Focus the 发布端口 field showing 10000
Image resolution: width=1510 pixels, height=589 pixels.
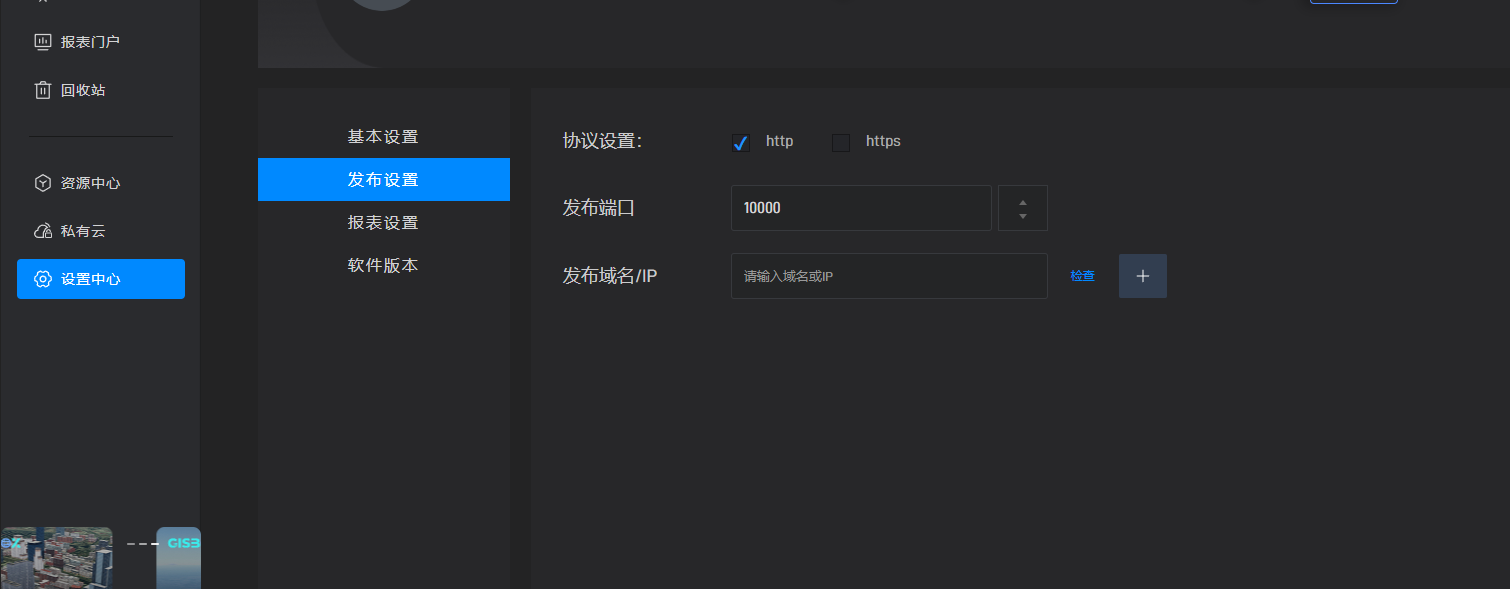860,208
